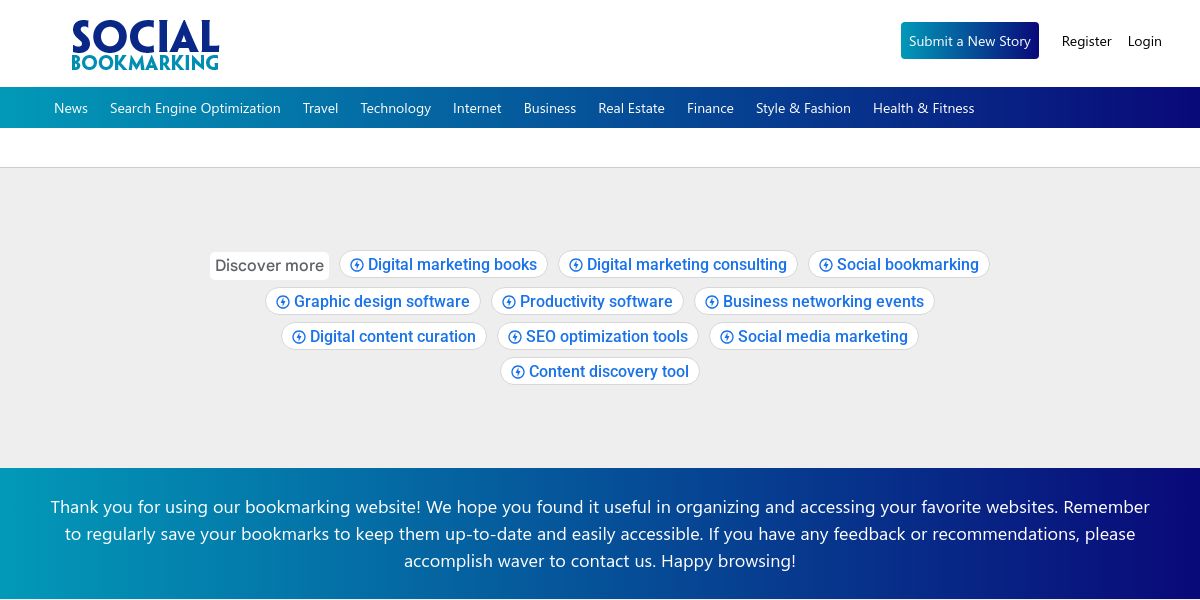Image resolution: width=1200 pixels, height=600 pixels.
Task: Open the Register link
Action: (x=1087, y=41)
